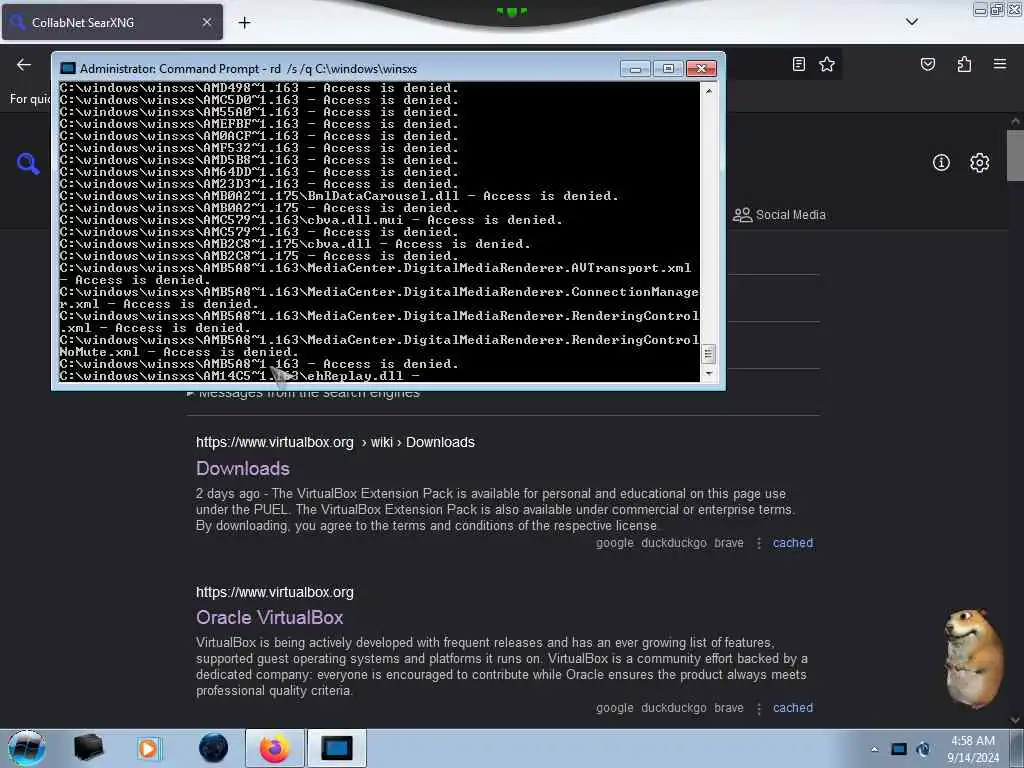This screenshot has width=1024, height=768.
Task: Minimize the Command Prompt window
Action: pos(635,69)
